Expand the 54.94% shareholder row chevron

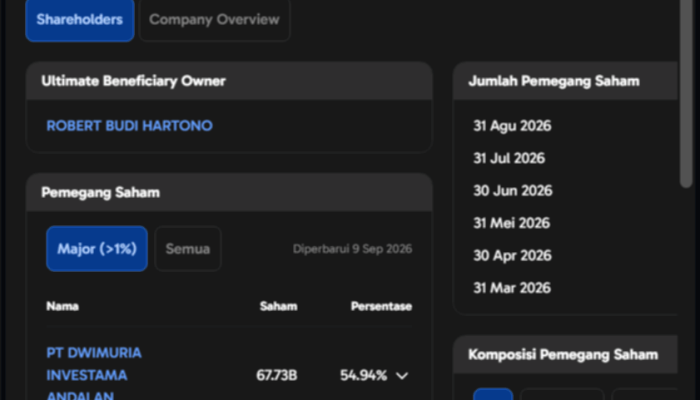(x=402, y=376)
